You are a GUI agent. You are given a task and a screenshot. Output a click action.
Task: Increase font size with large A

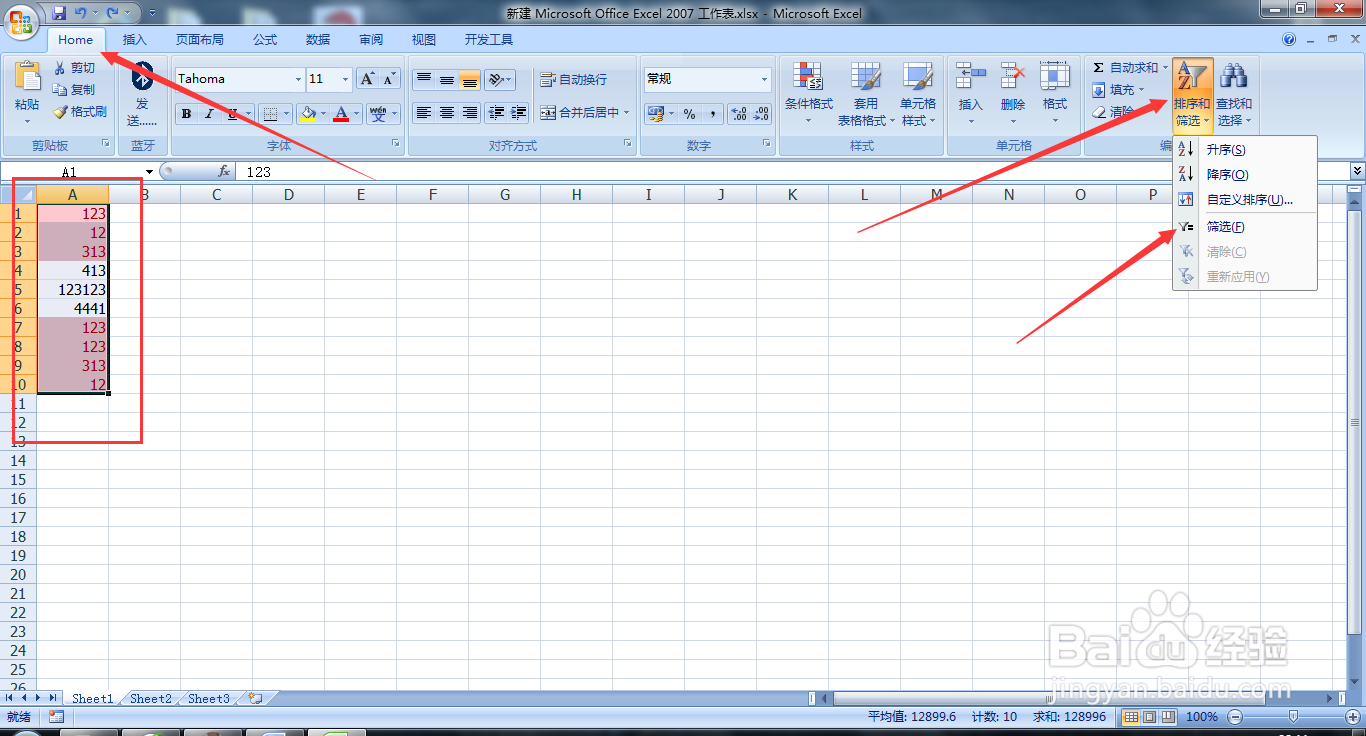(x=367, y=79)
